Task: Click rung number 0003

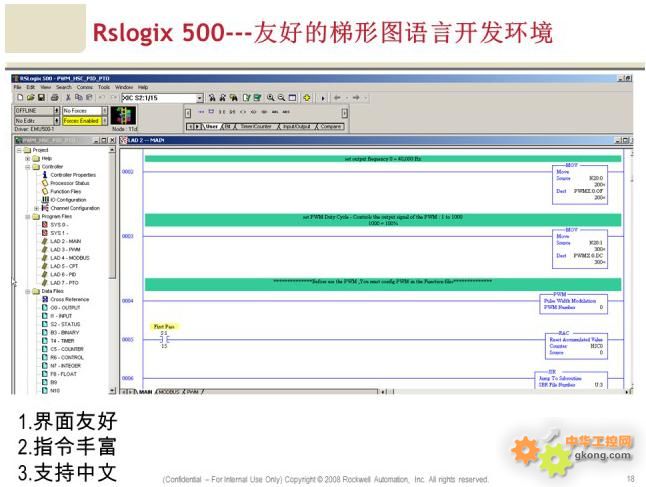Action: pyautogui.click(x=128, y=236)
